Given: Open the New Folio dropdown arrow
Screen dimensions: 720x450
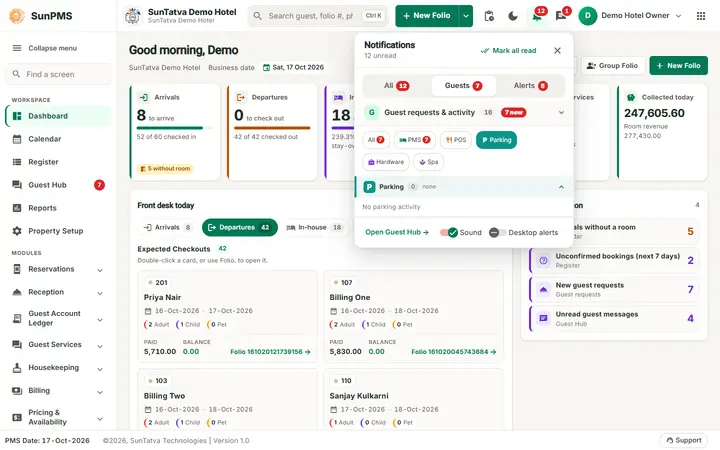Looking at the screenshot, I should (466, 16).
